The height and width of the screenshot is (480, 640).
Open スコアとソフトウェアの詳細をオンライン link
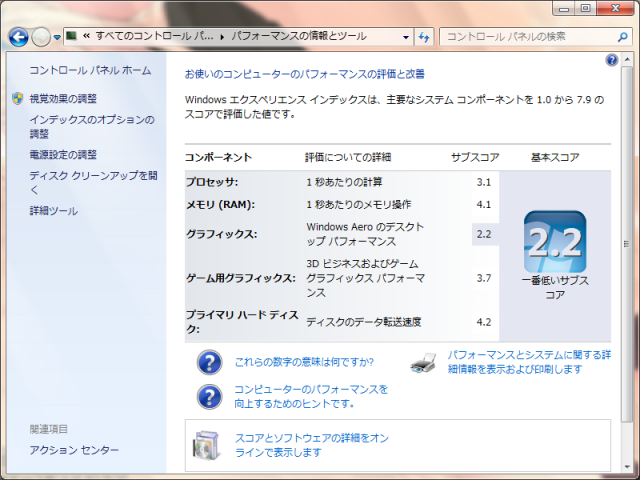coord(312,445)
